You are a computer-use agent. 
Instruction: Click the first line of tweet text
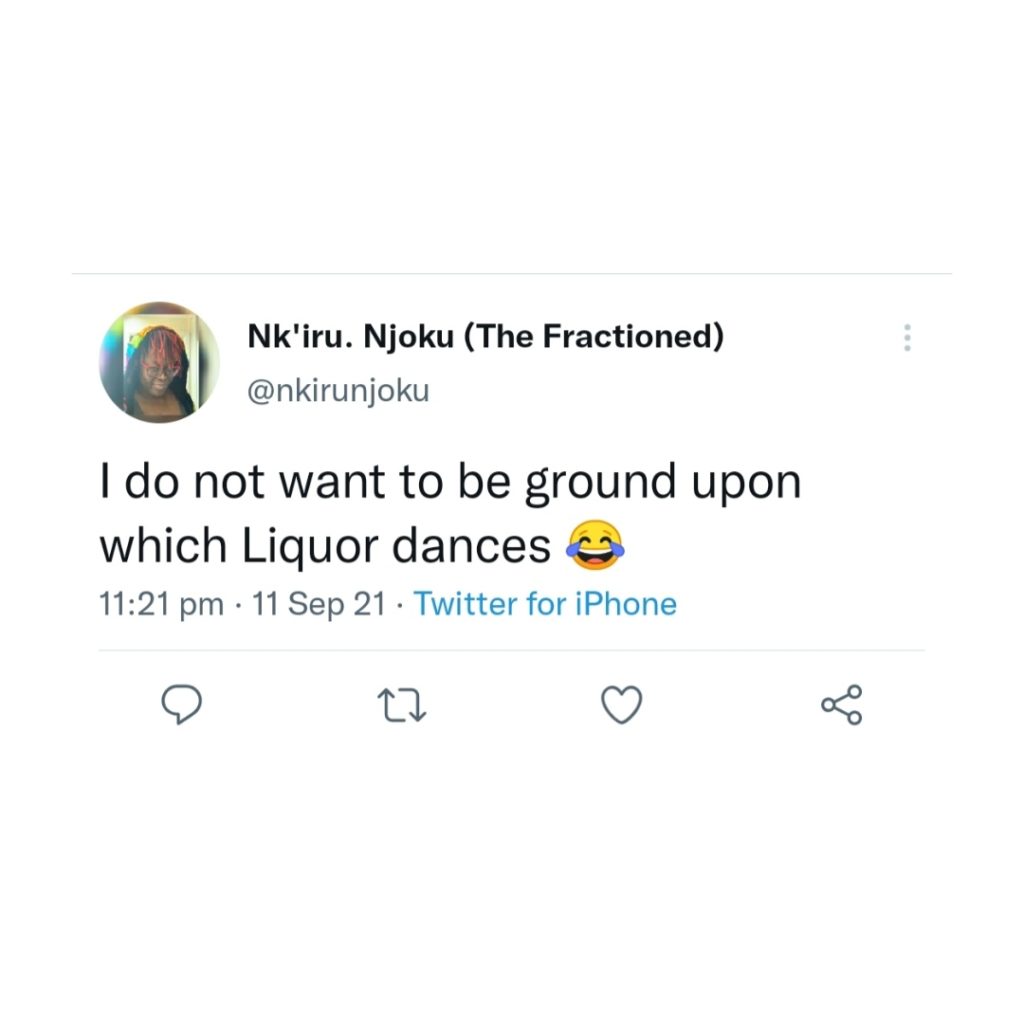(x=450, y=484)
